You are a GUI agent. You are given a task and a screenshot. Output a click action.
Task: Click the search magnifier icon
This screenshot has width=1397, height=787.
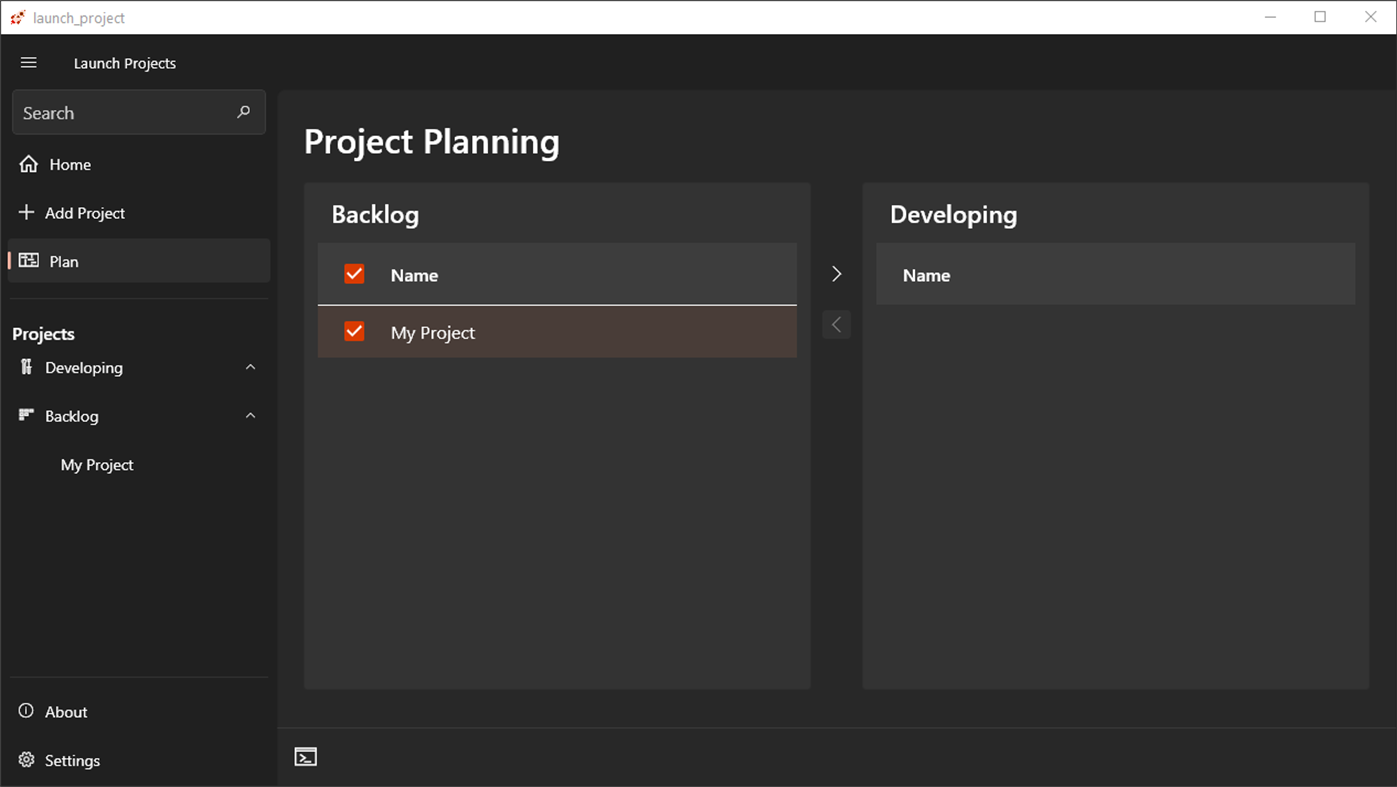point(243,112)
